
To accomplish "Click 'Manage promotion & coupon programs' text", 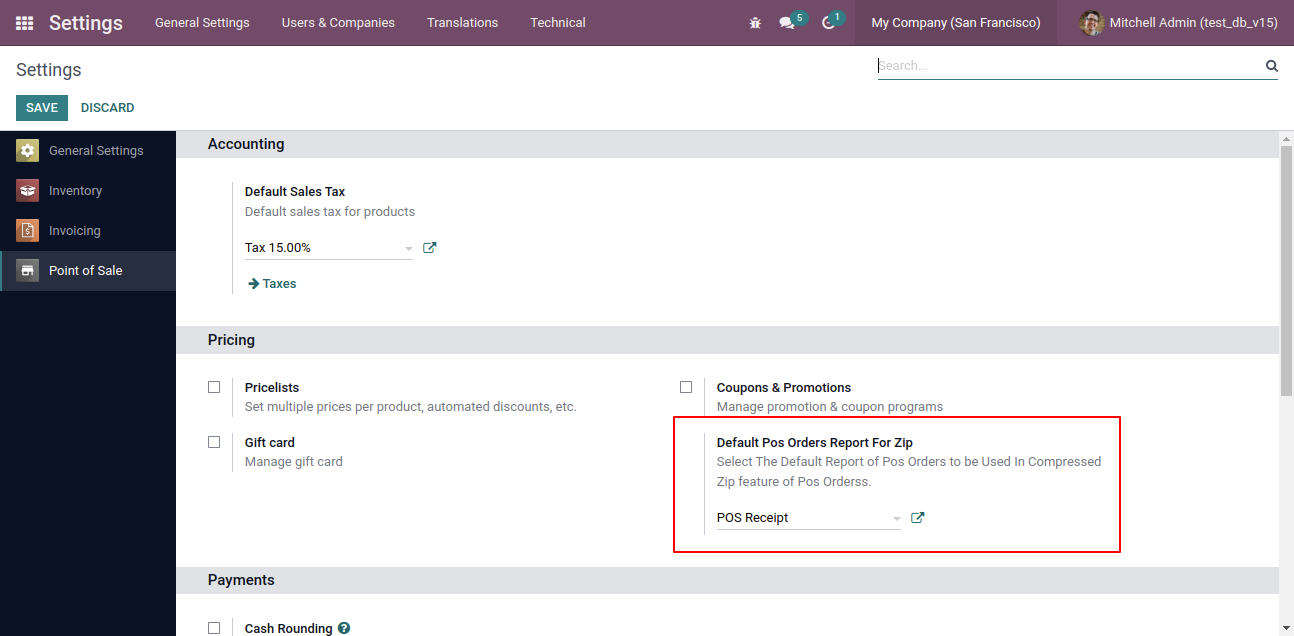I will (x=830, y=407).
